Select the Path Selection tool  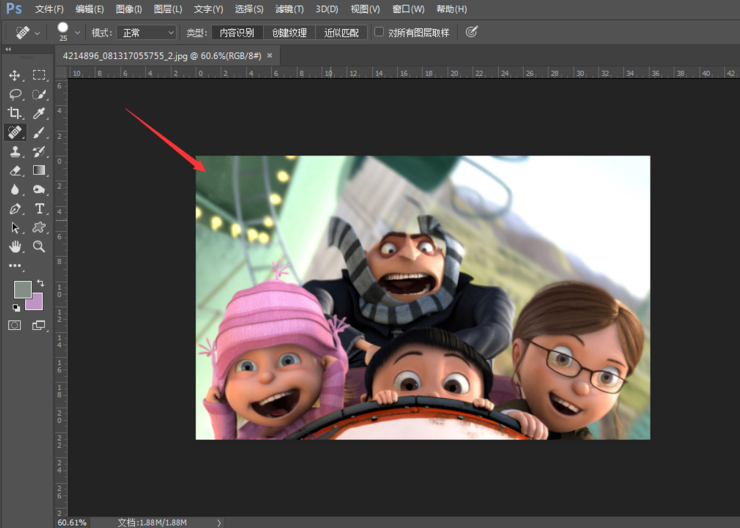(x=15, y=228)
